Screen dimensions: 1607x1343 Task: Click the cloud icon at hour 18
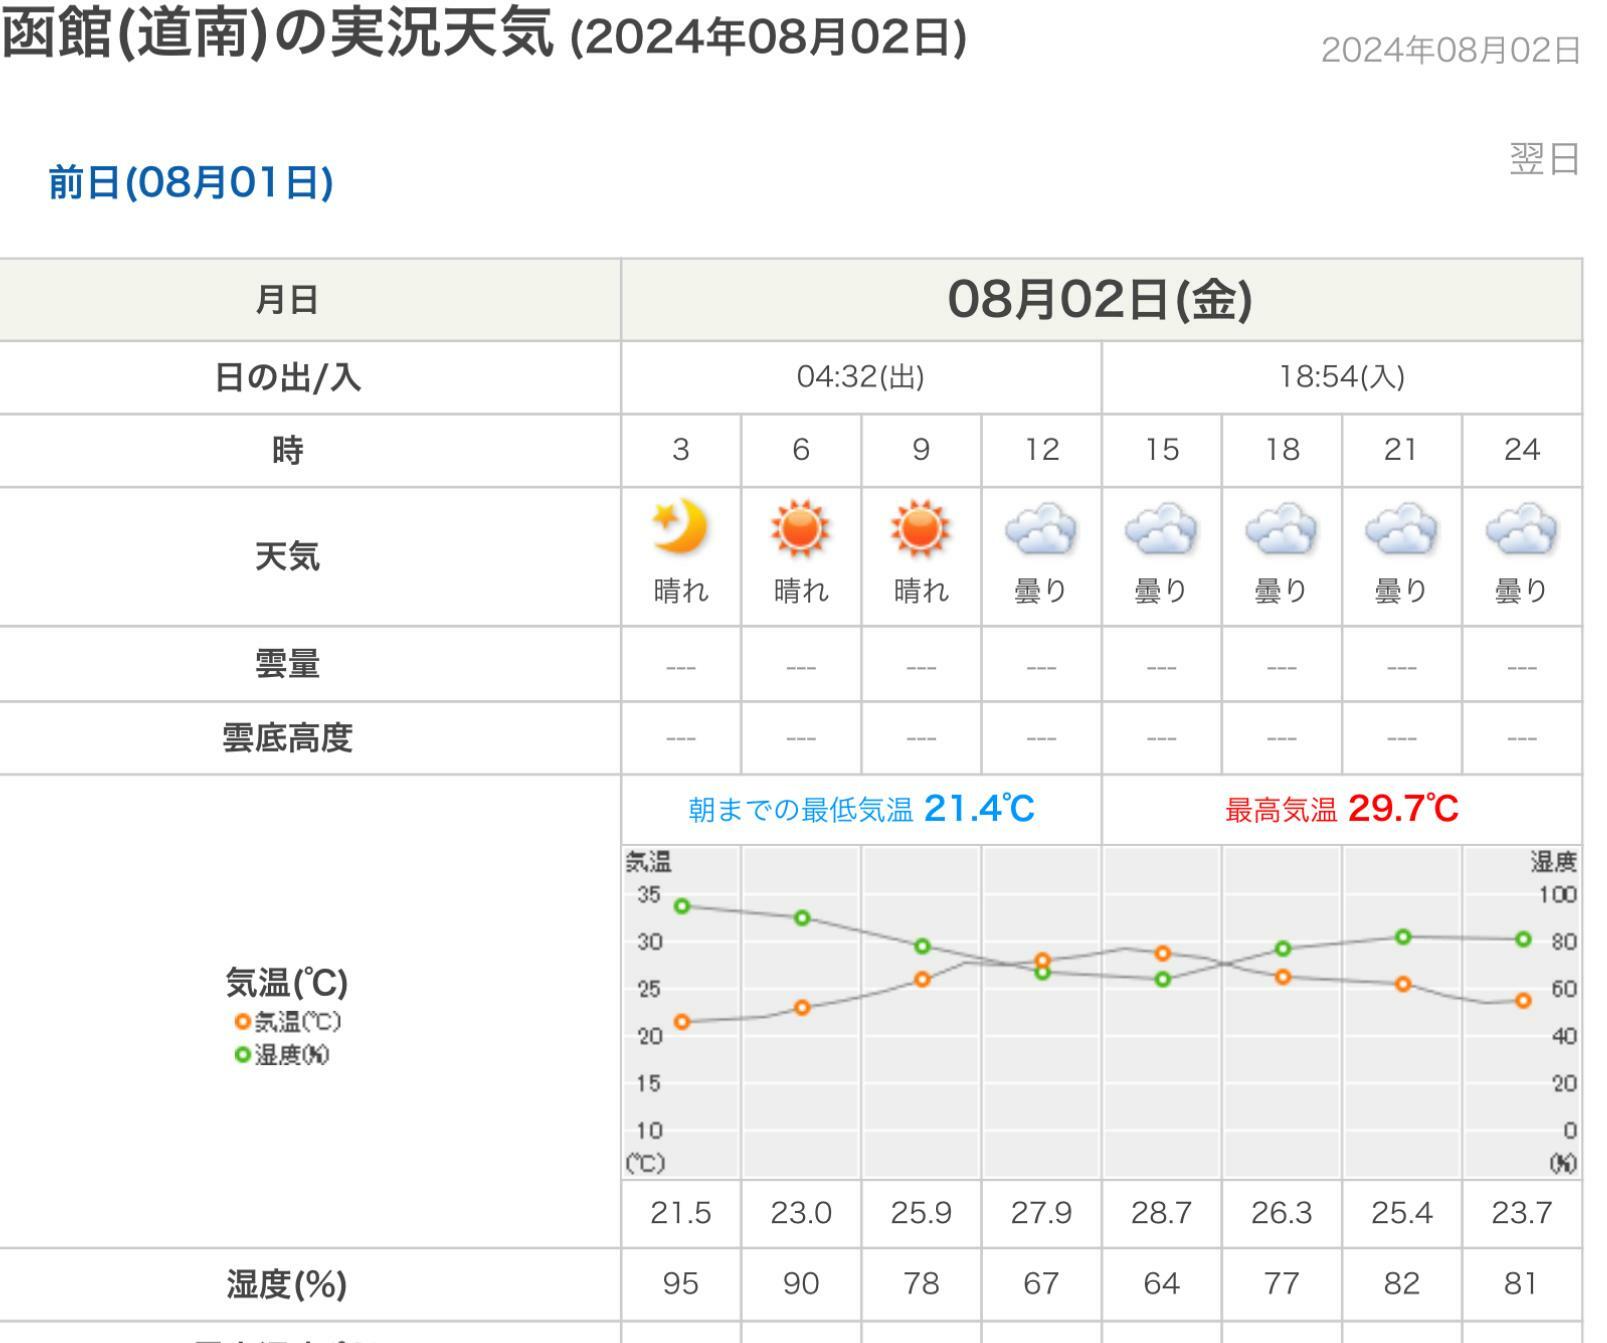(x=1281, y=529)
